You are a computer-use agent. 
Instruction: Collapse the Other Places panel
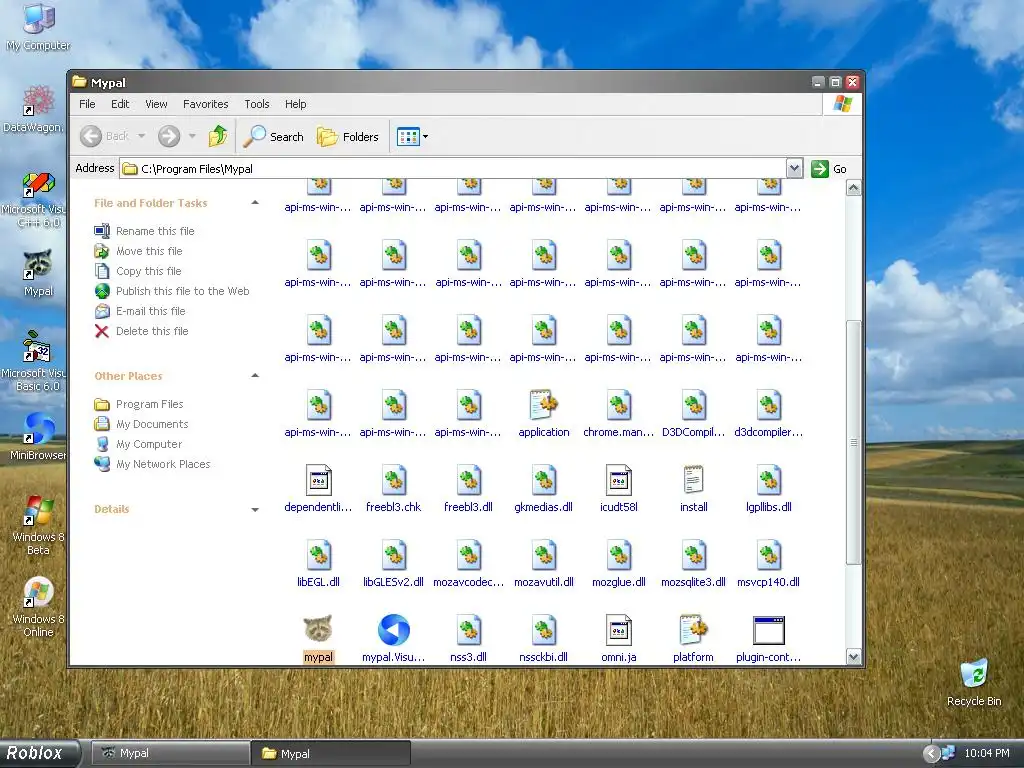coord(255,376)
